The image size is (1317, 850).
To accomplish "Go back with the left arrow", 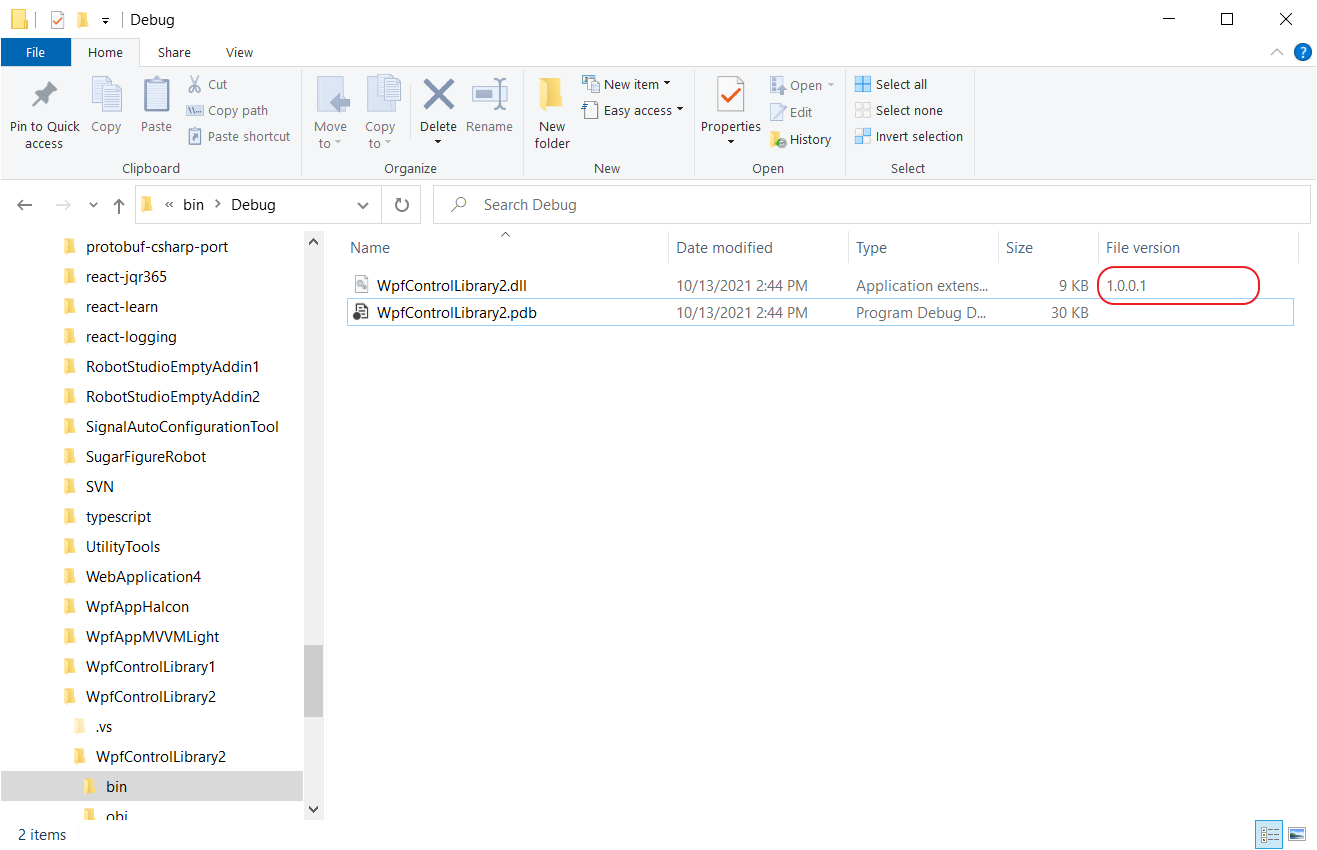I will click(25, 205).
